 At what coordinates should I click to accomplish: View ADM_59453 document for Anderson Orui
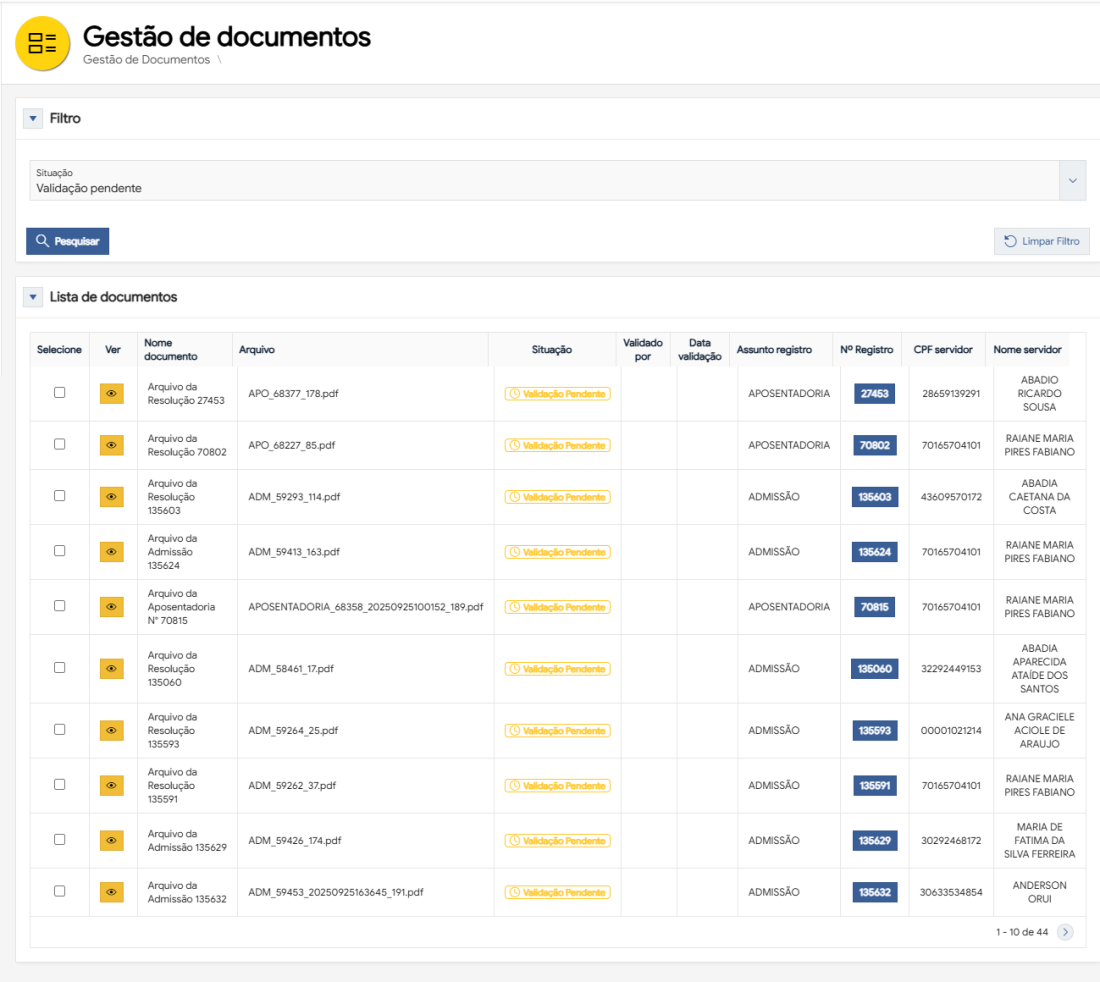point(111,892)
